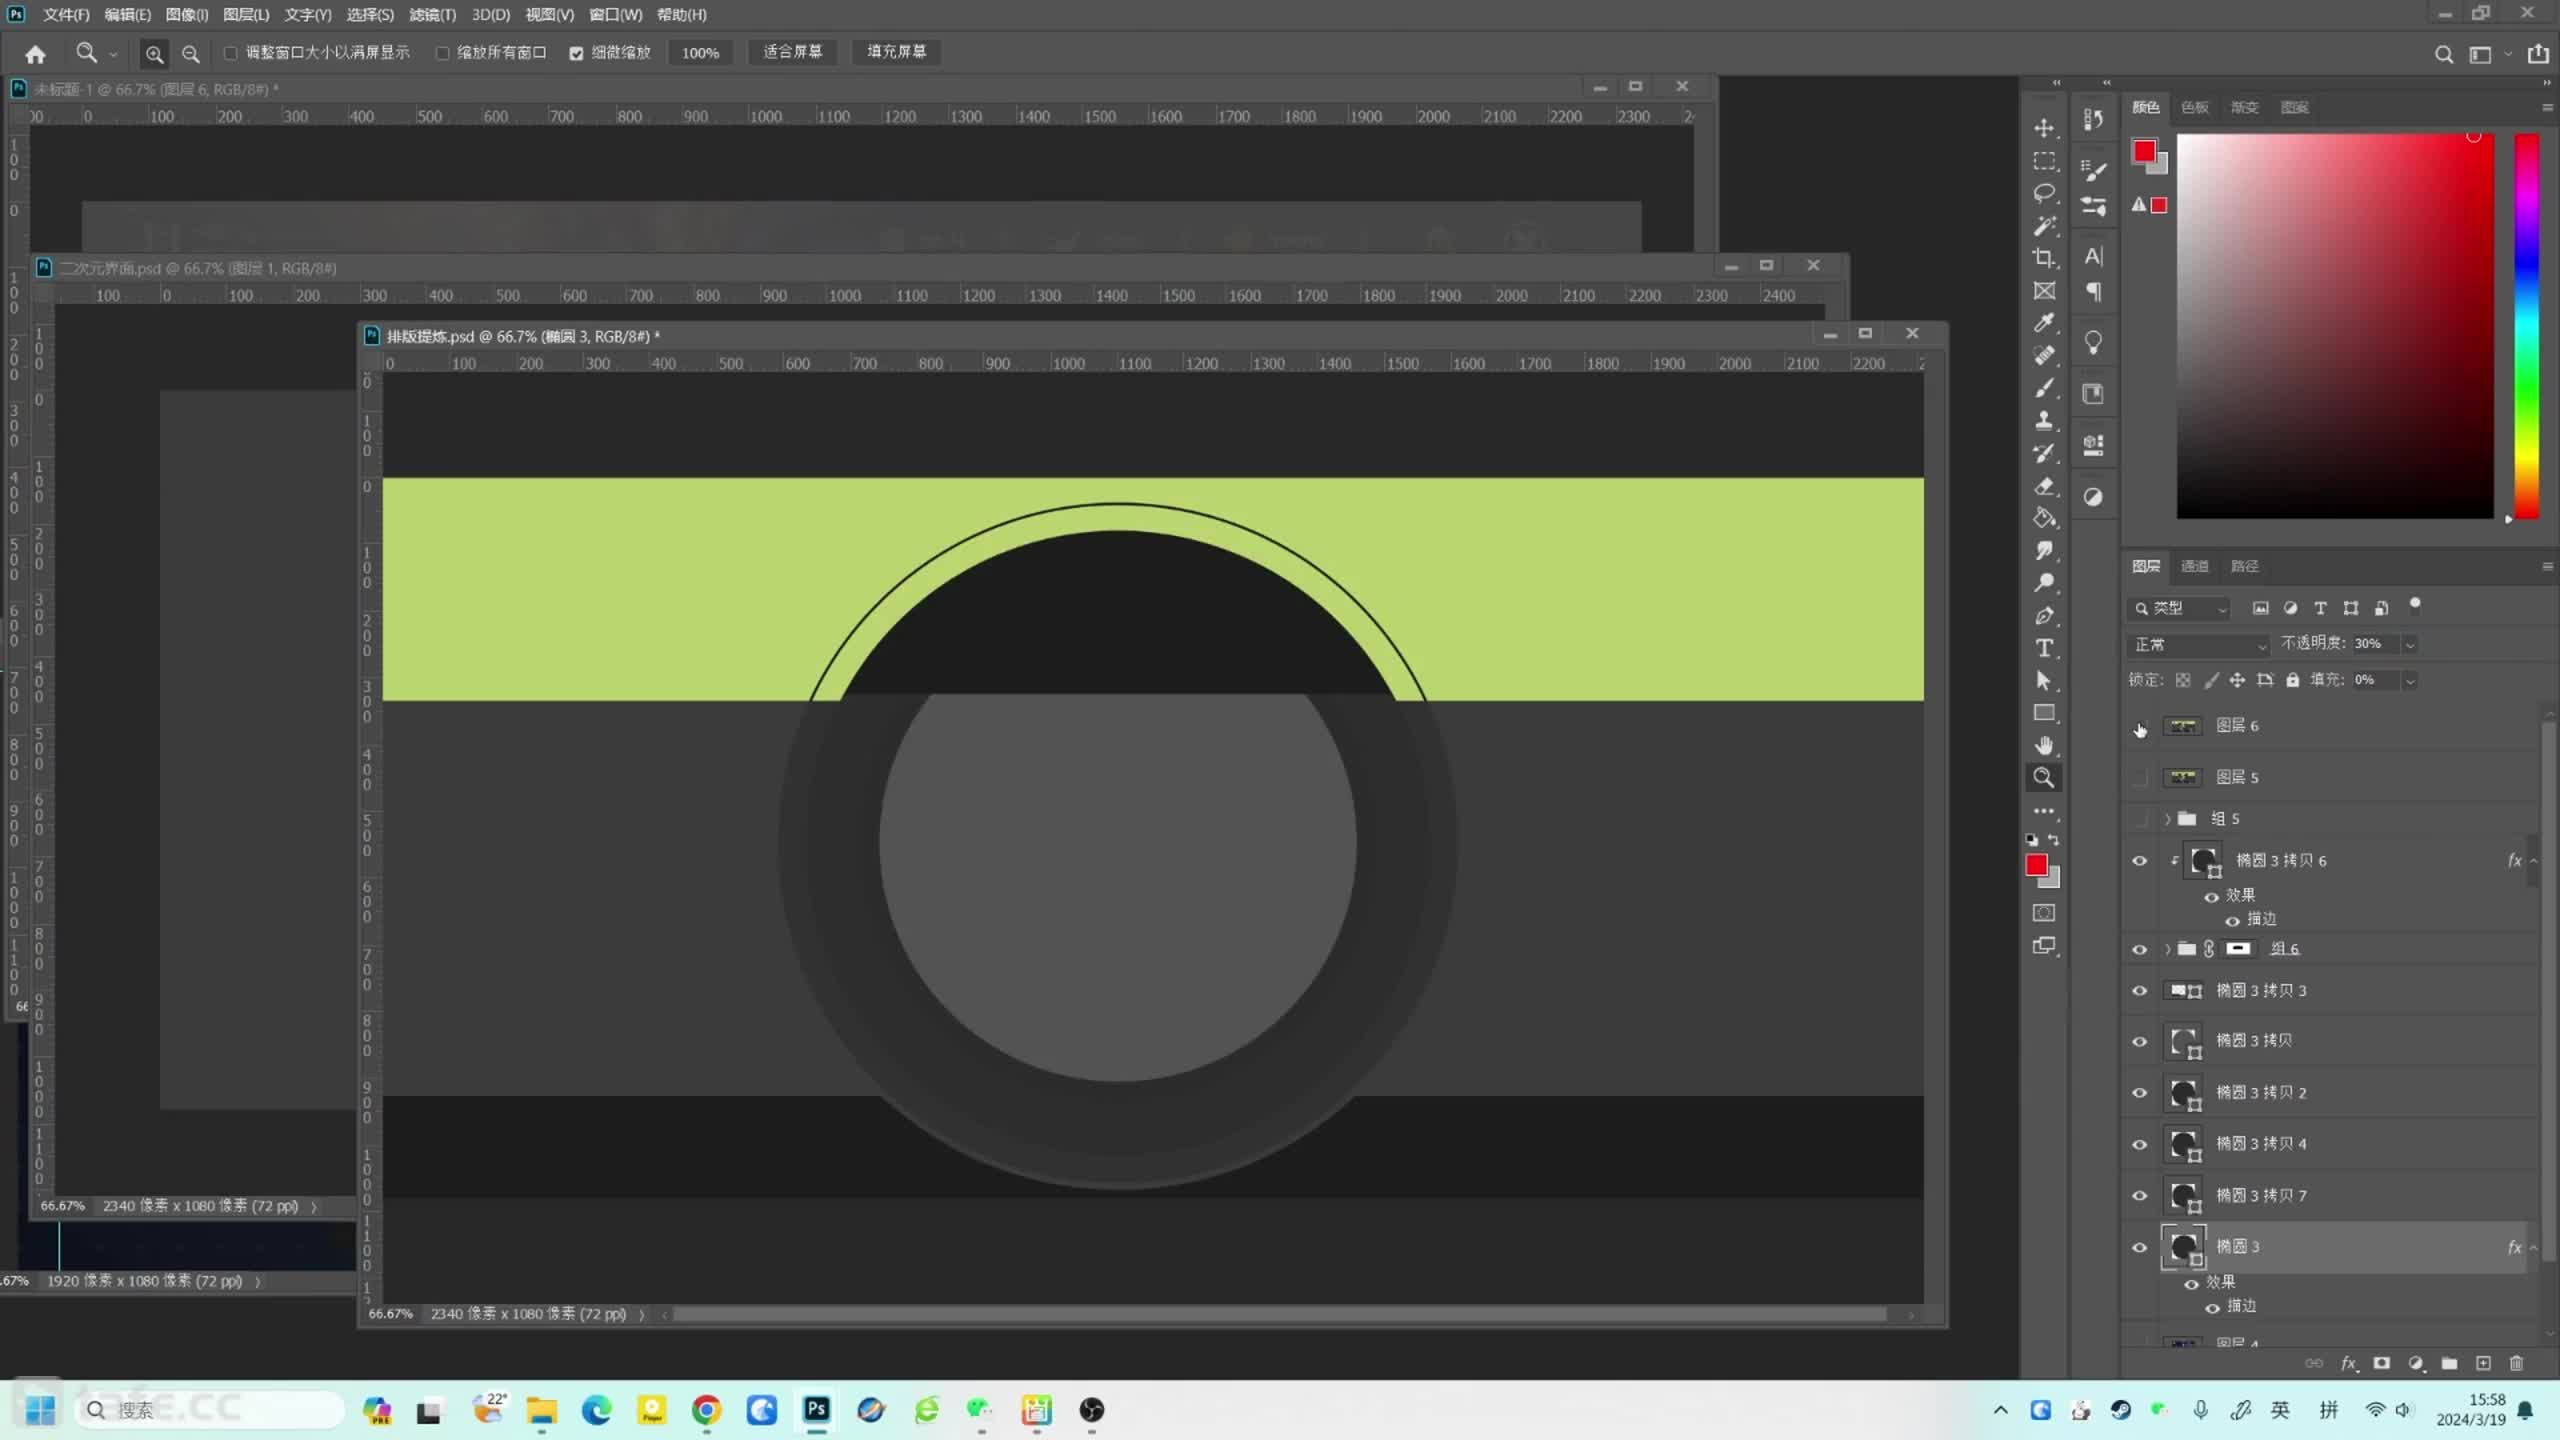The width and height of the screenshot is (2560, 1440).
Task: Click the 适合屏幕 button
Action: tap(792, 52)
